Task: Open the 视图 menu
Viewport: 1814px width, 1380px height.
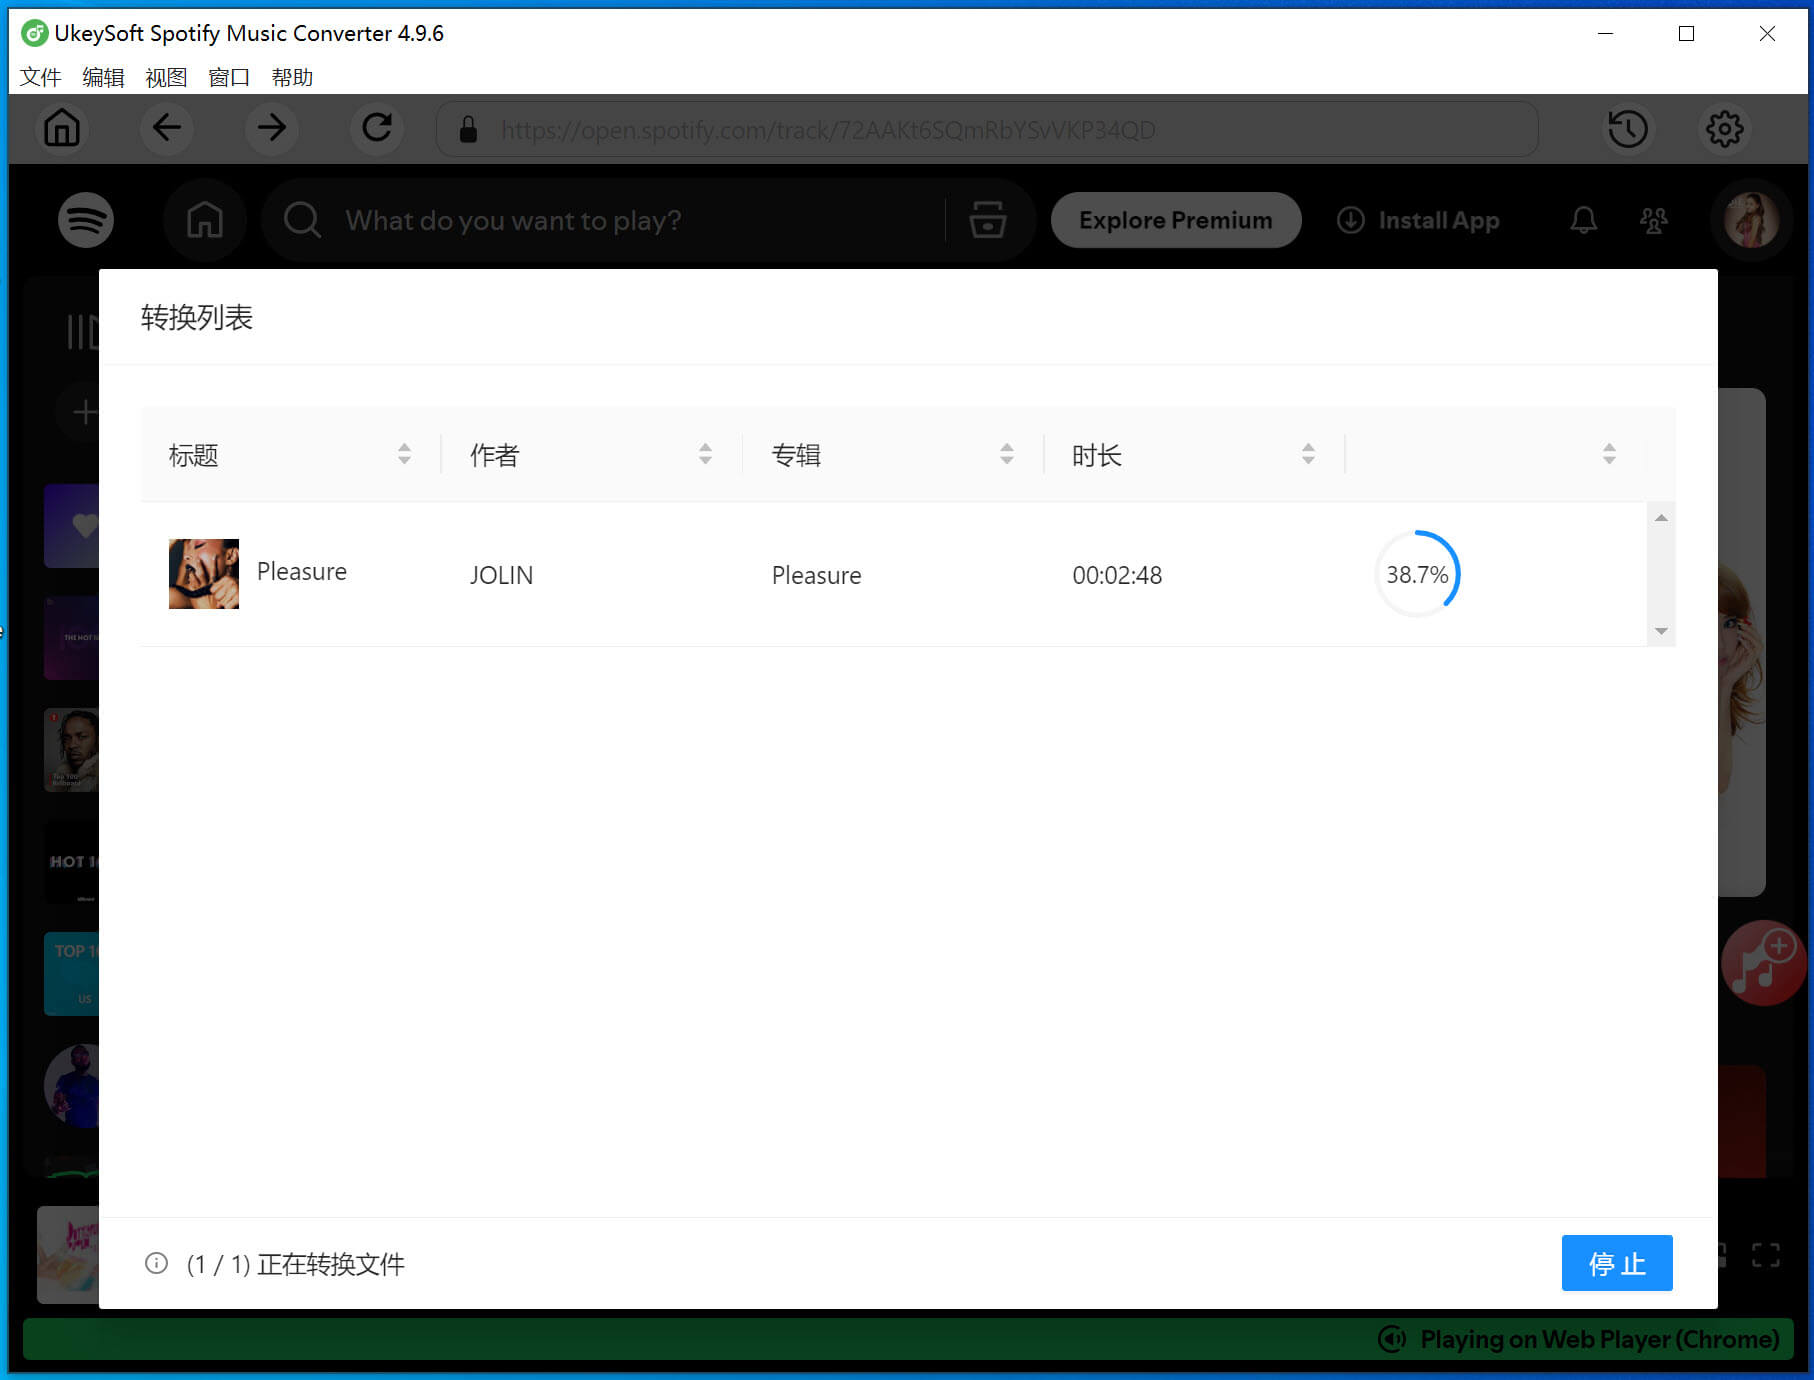Action: [x=166, y=77]
